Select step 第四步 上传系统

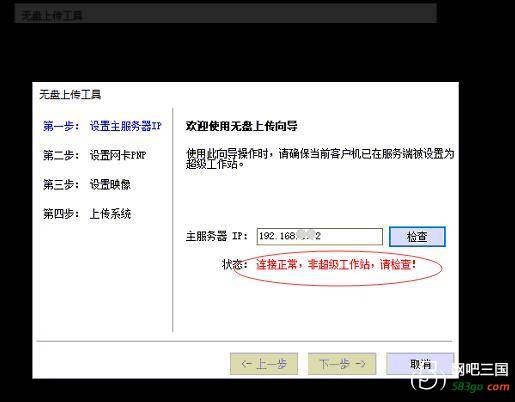point(87,214)
